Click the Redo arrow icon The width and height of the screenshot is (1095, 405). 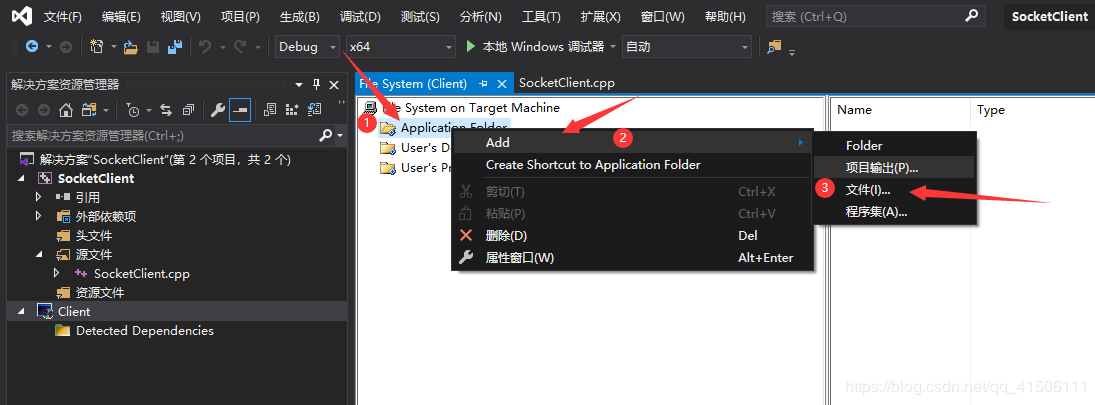pos(240,47)
